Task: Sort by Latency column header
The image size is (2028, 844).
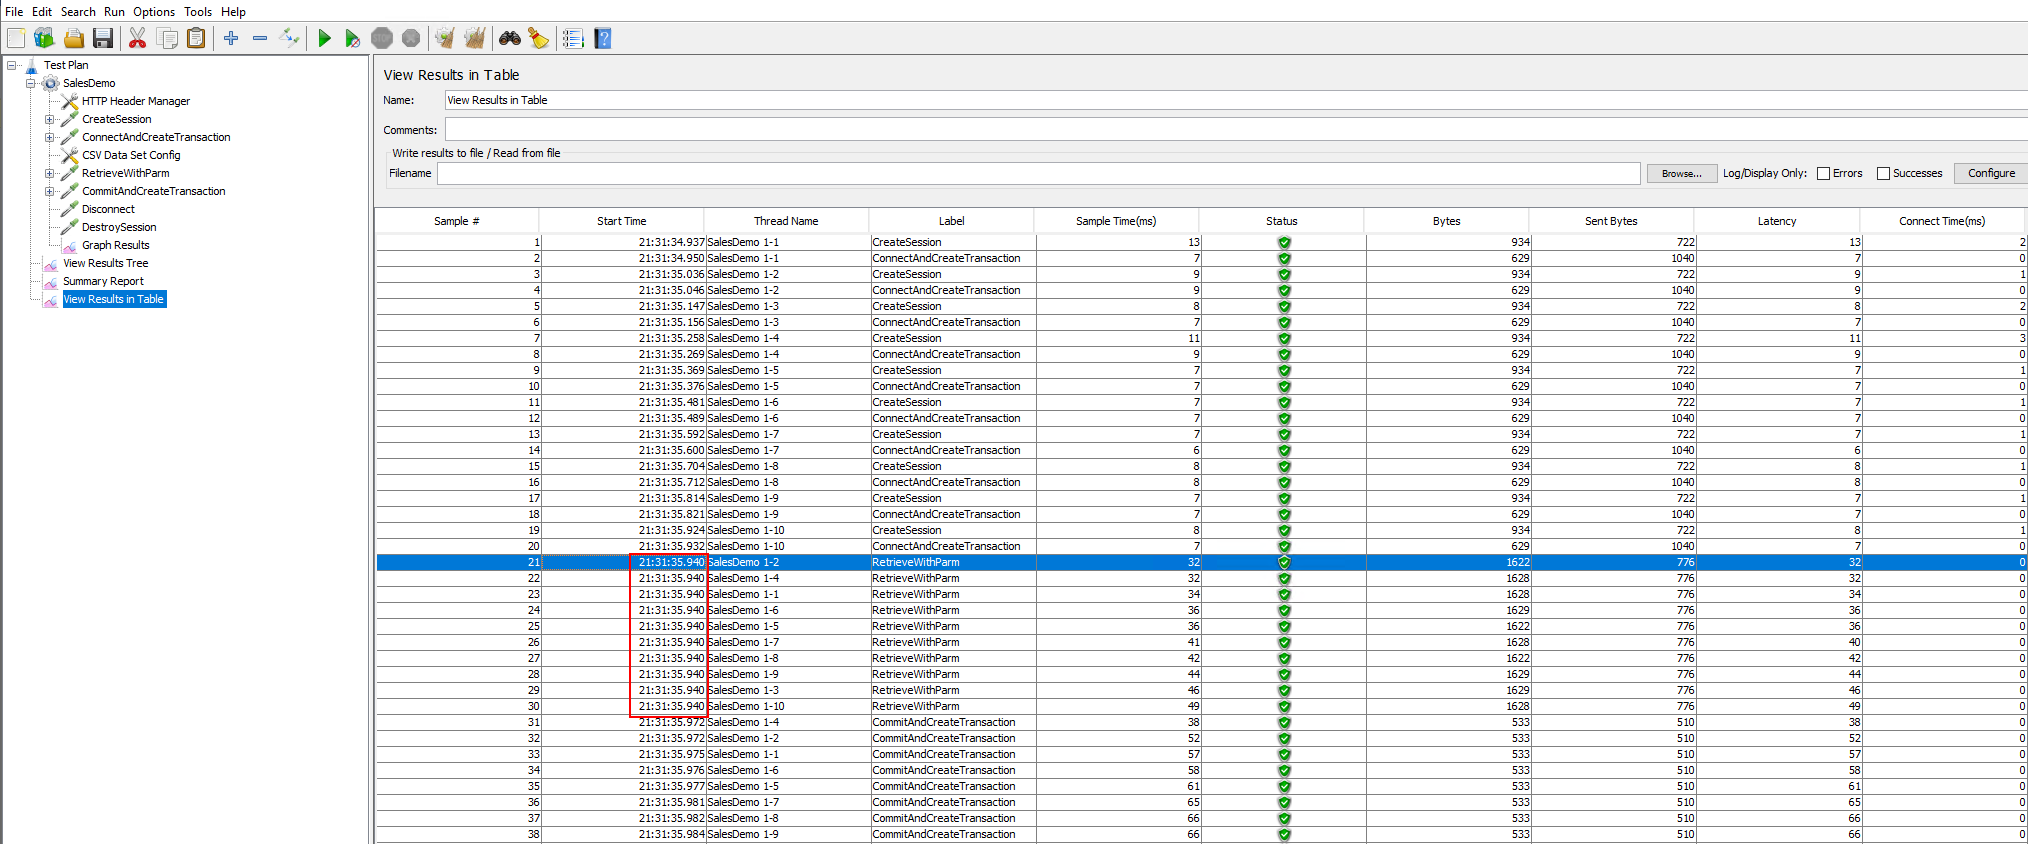Action: (x=1777, y=221)
